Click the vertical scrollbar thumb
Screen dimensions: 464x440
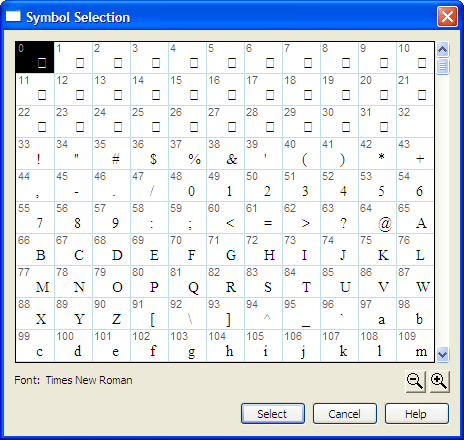(x=443, y=67)
